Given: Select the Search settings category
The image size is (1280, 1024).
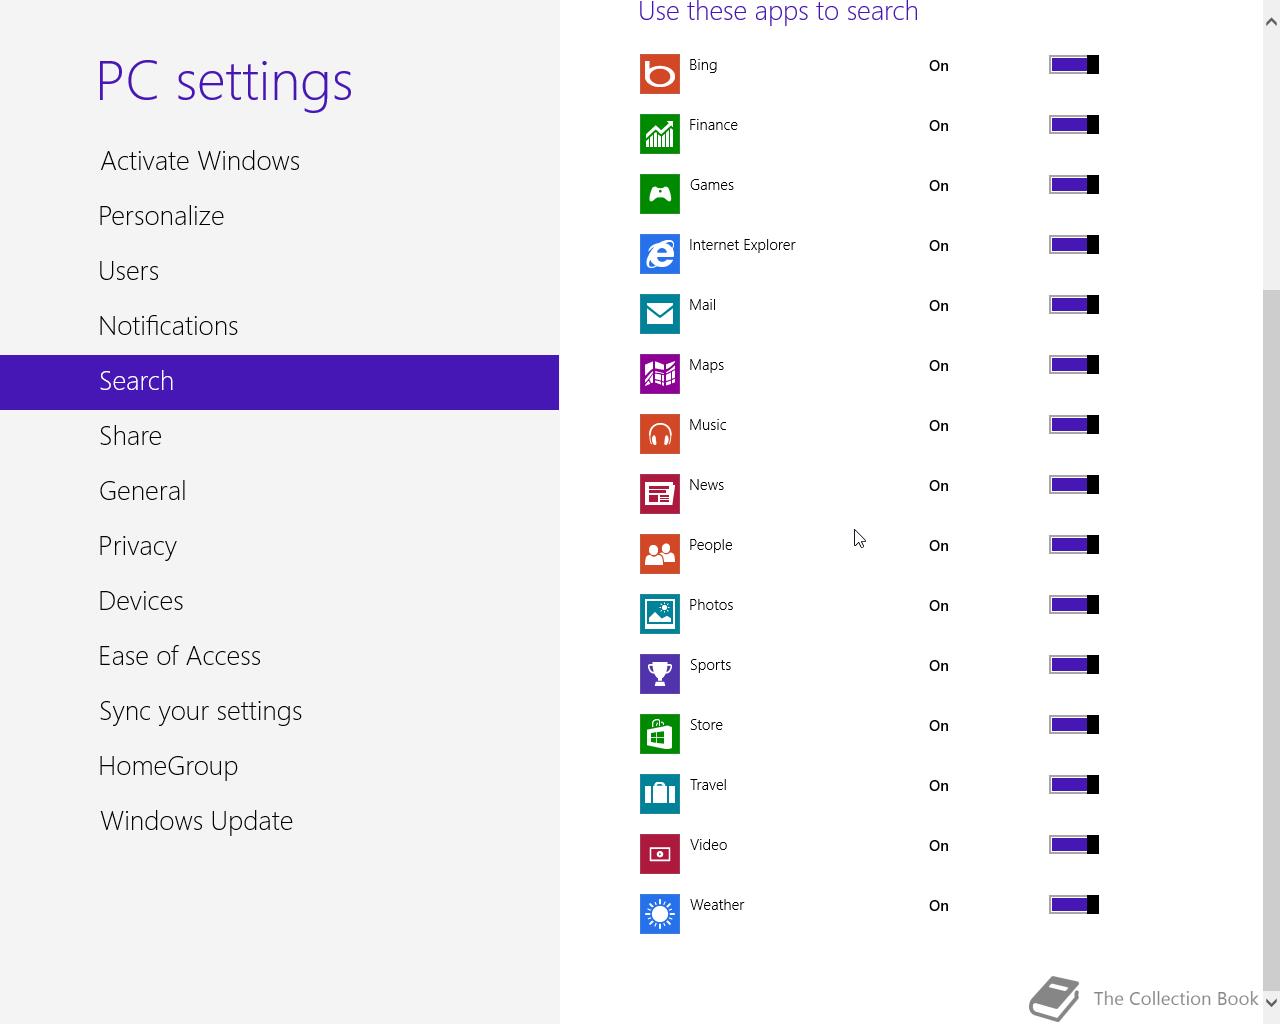Looking at the screenshot, I should [279, 382].
